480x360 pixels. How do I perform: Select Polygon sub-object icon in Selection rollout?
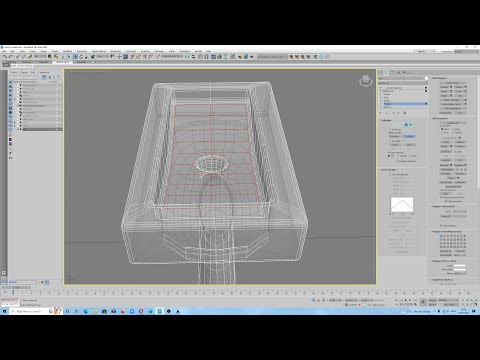(x=406, y=125)
